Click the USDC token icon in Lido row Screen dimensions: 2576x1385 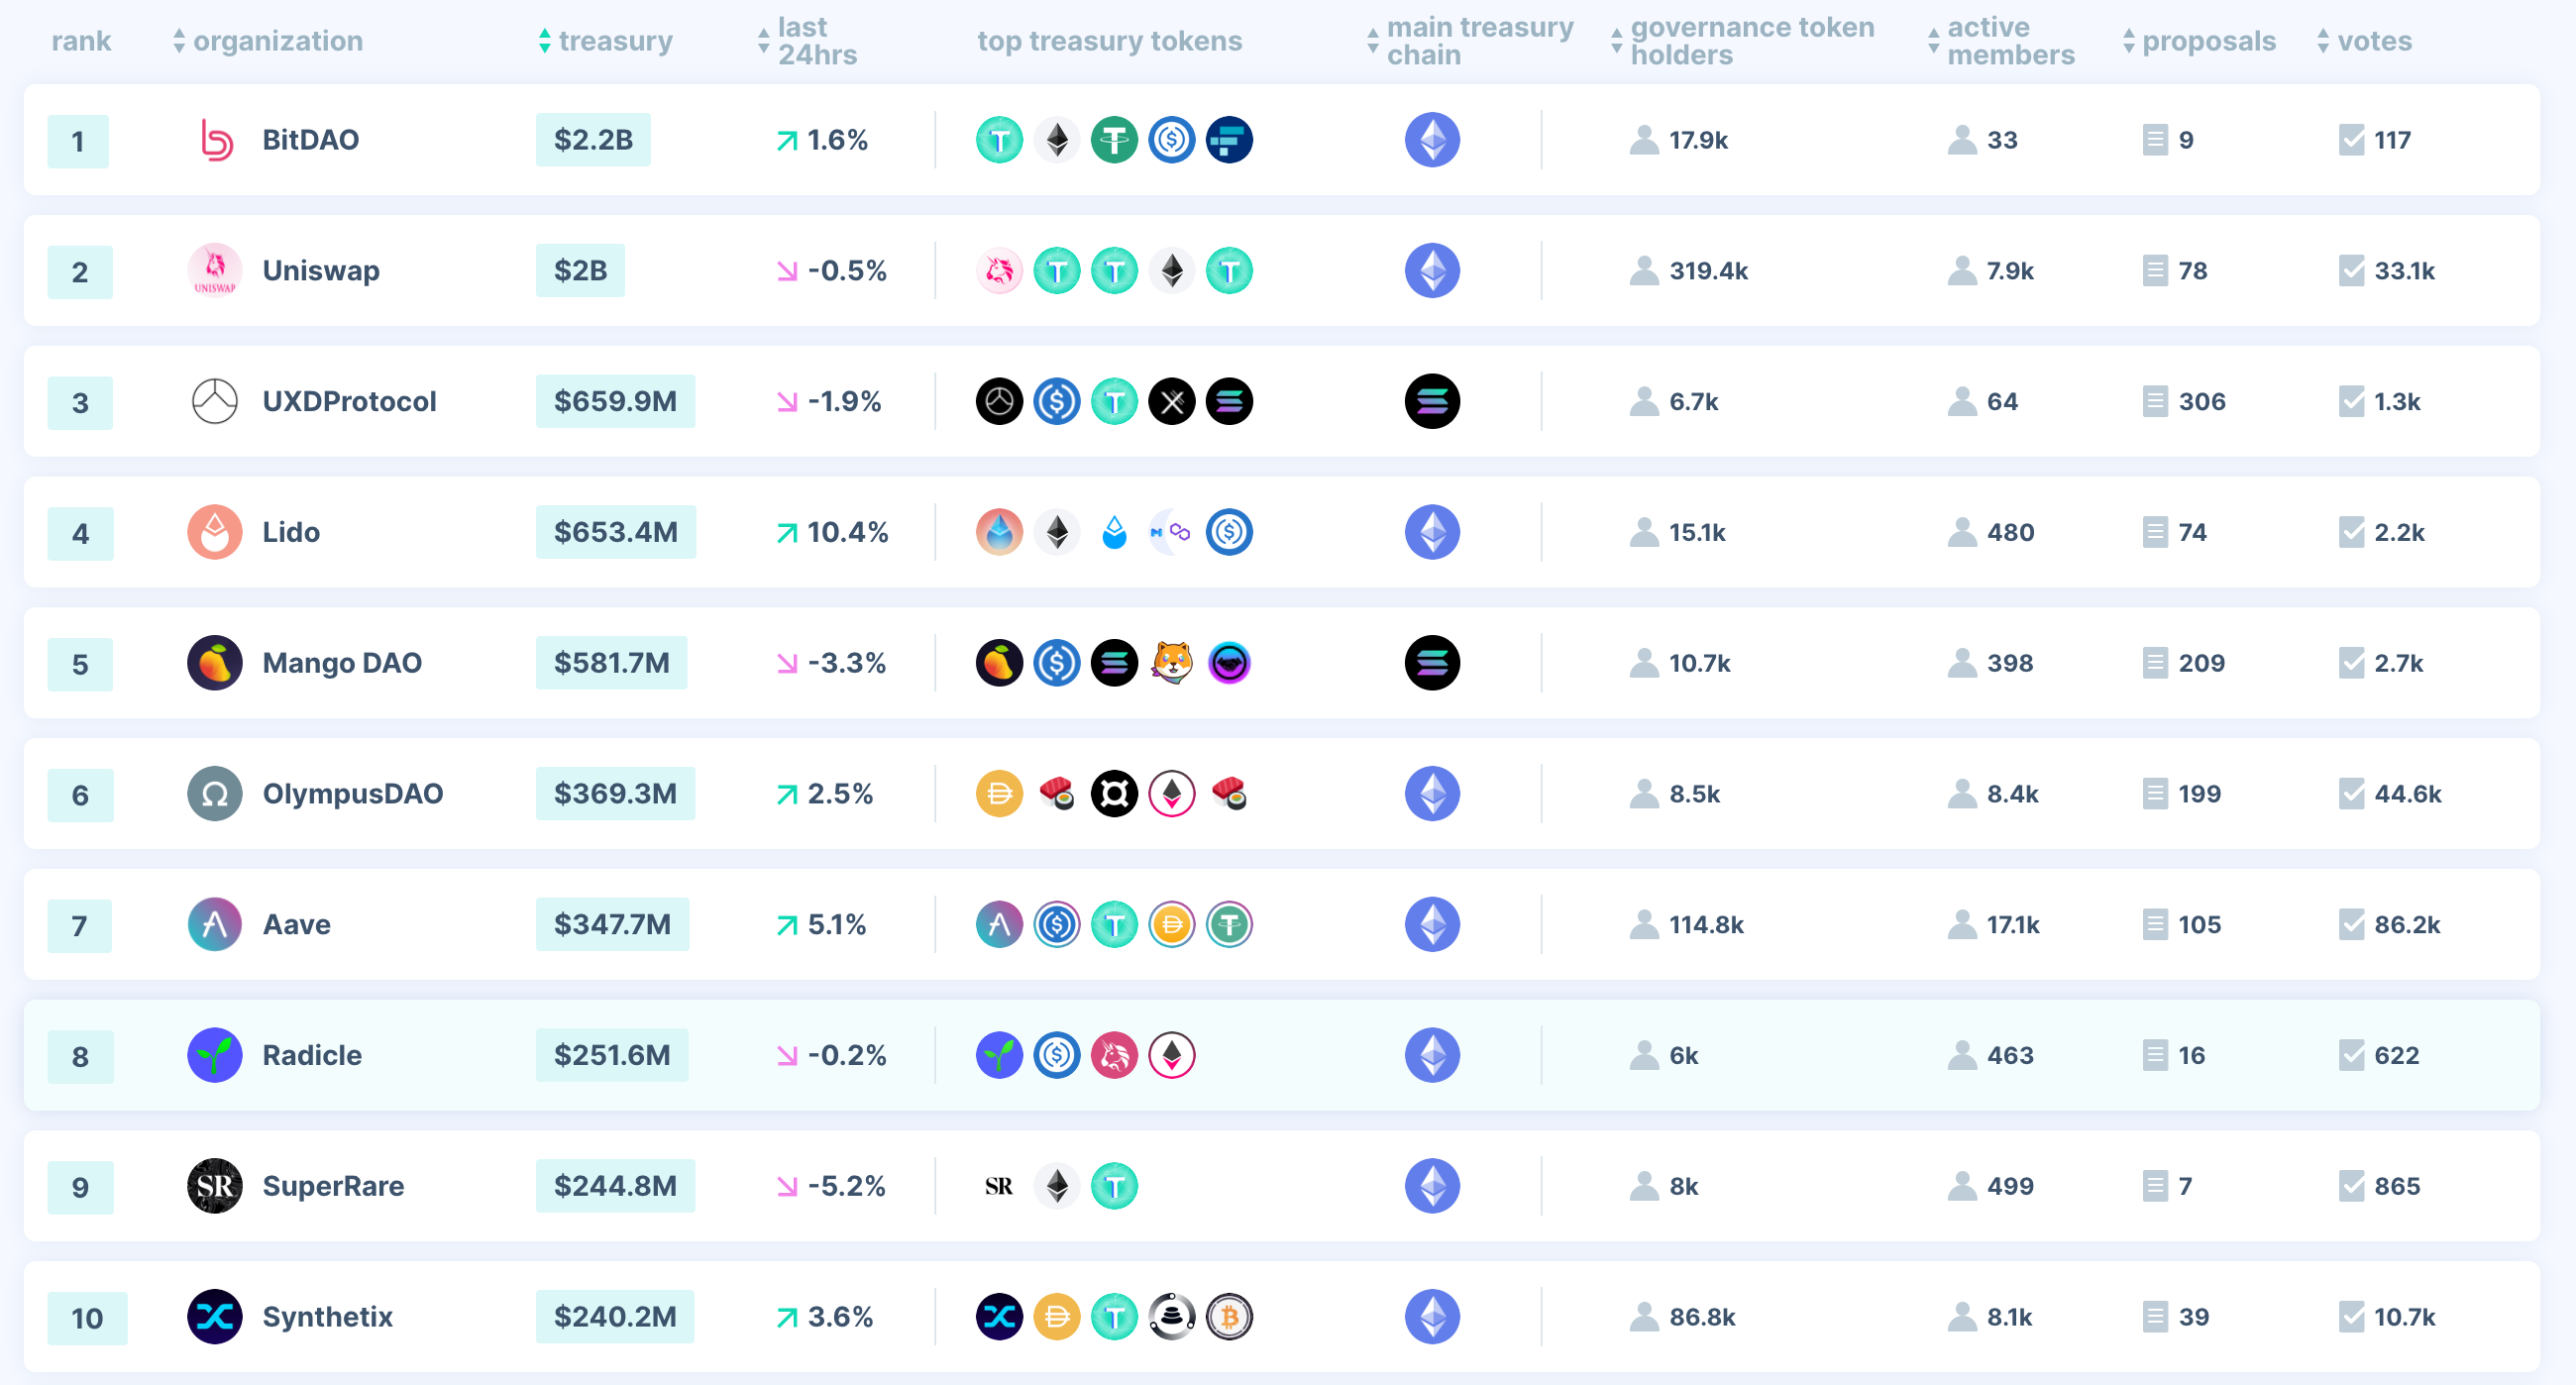coord(1229,532)
